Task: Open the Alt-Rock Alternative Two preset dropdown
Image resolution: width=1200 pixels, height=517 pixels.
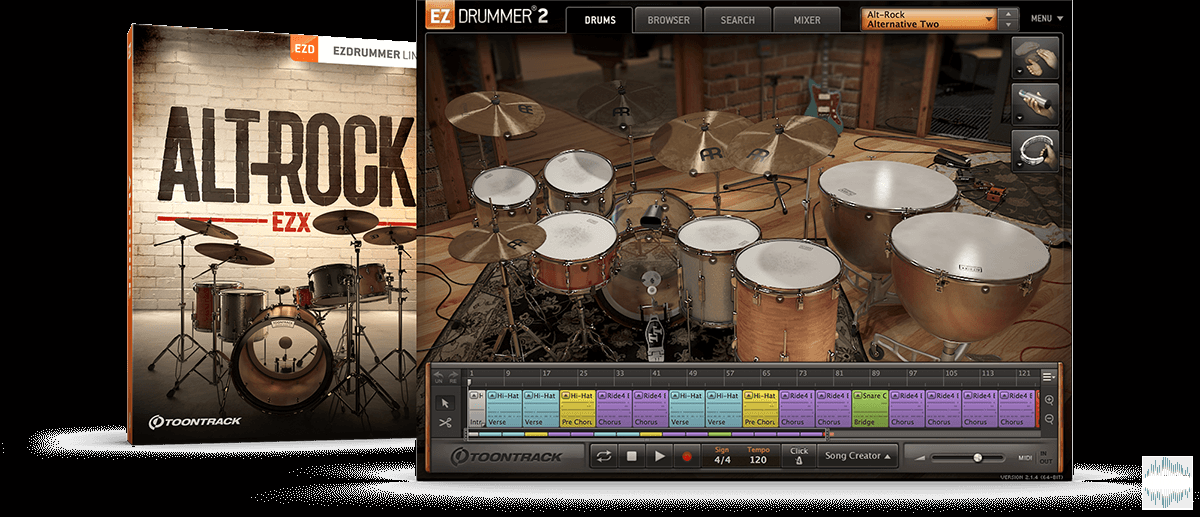Action: pyautogui.click(x=929, y=18)
